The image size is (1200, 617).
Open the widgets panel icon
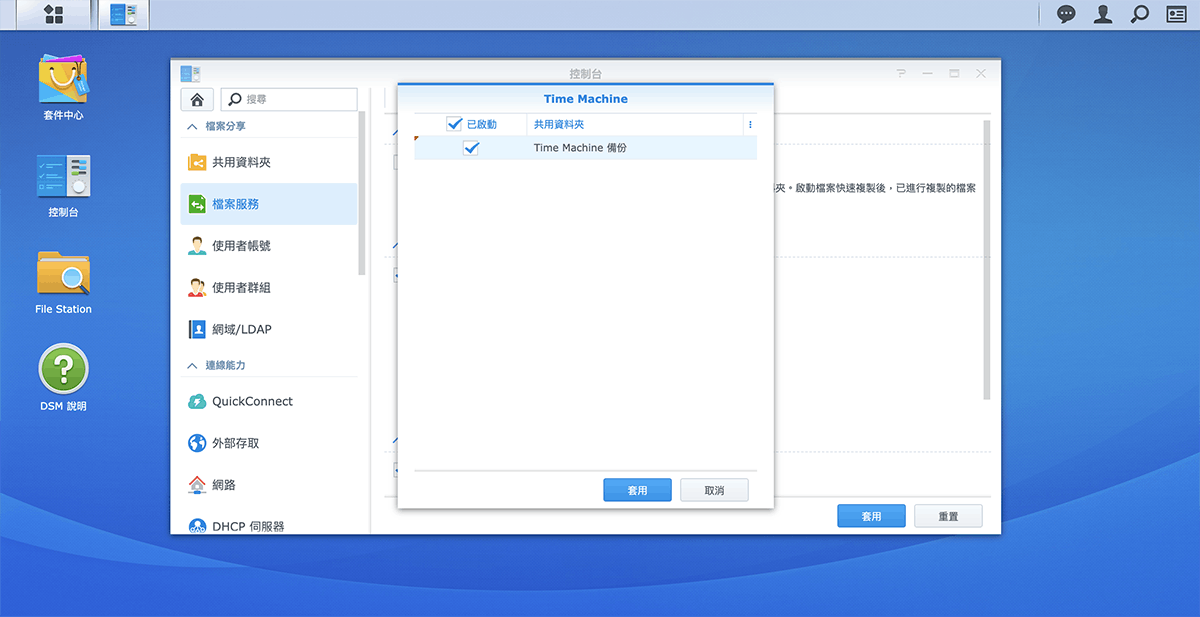(1175, 14)
